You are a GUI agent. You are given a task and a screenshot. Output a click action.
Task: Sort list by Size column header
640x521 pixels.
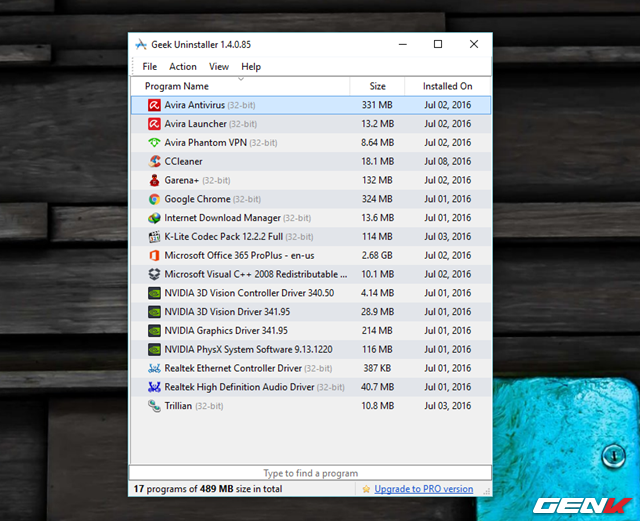(x=377, y=87)
